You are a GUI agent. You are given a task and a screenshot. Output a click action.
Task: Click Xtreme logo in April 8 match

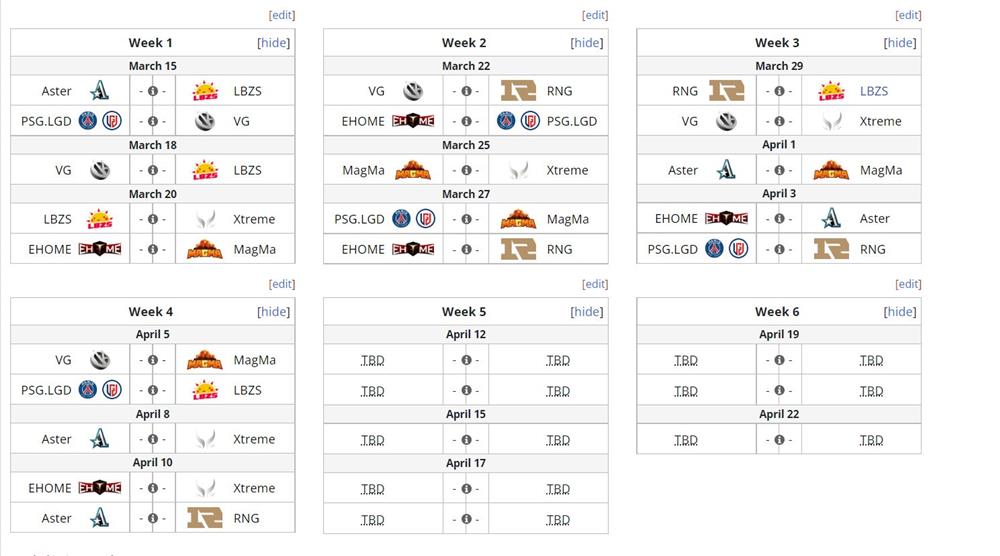tap(205, 439)
